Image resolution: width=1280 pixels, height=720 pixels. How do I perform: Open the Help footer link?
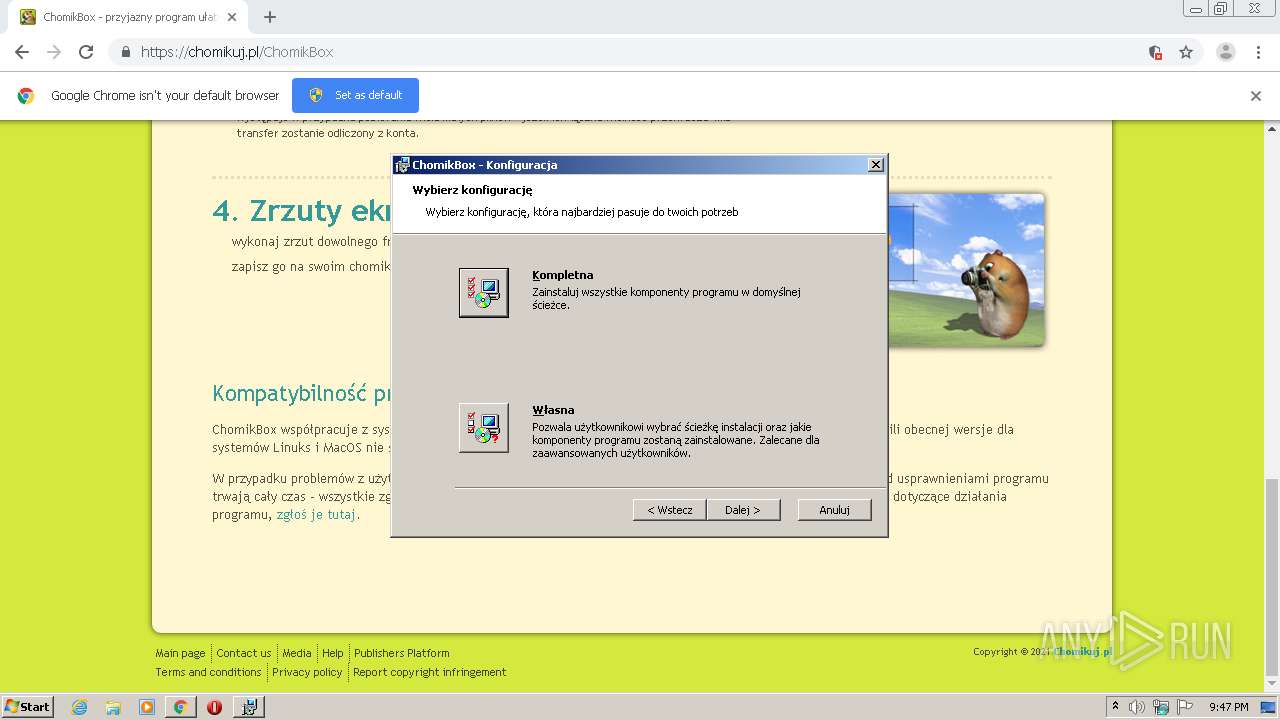click(x=333, y=653)
